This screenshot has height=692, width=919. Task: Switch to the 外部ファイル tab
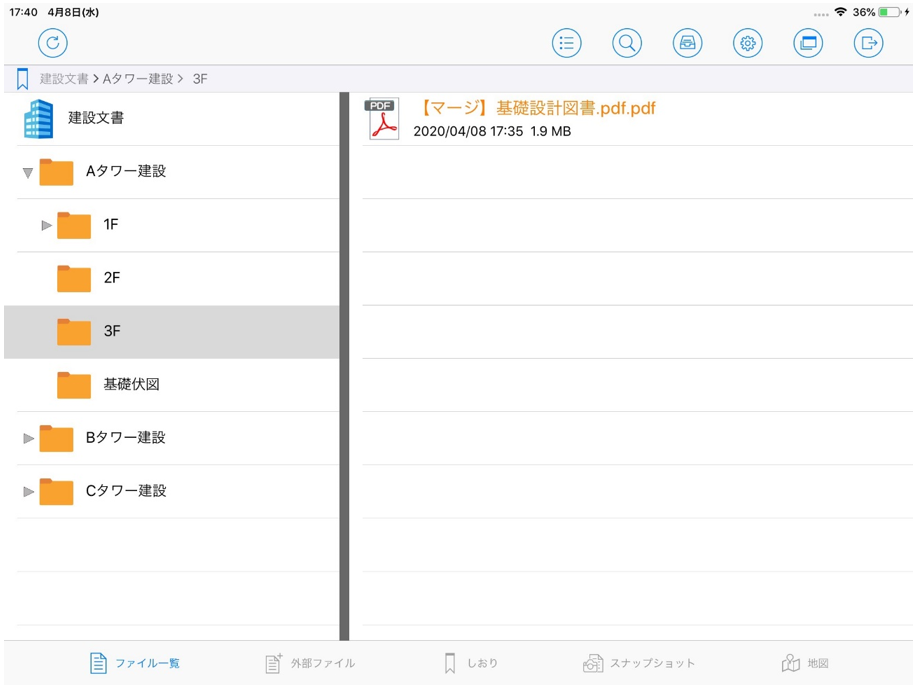(309, 663)
